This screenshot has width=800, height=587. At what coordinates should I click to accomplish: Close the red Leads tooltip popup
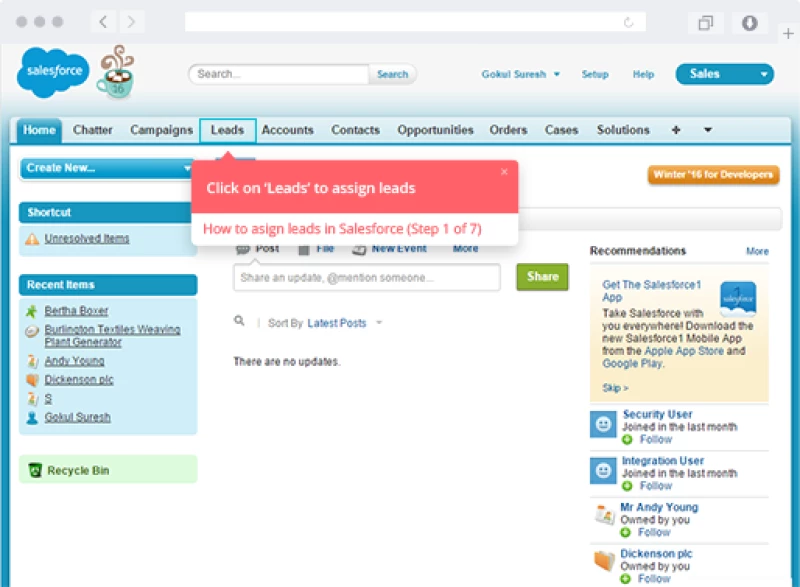click(x=504, y=172)
